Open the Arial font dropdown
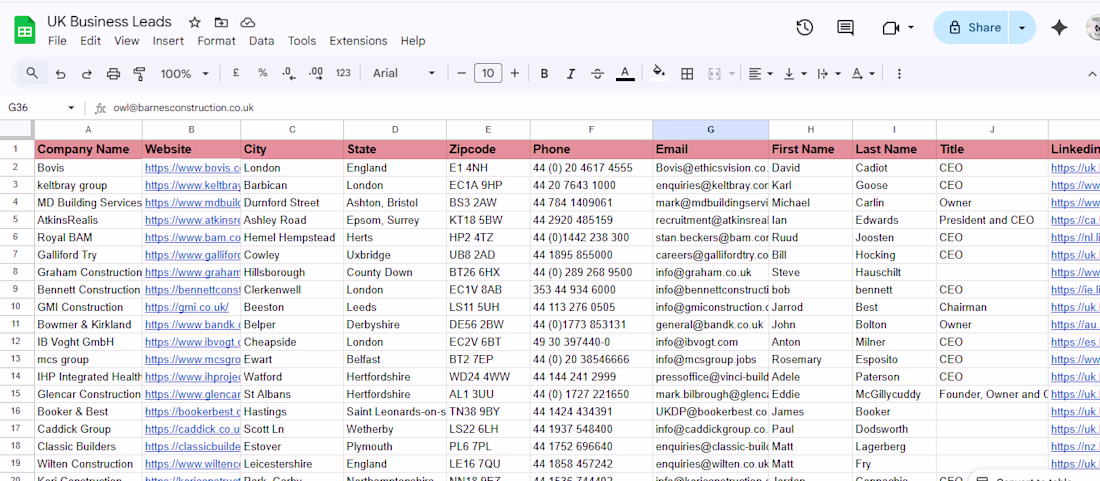 coord(404,73)
